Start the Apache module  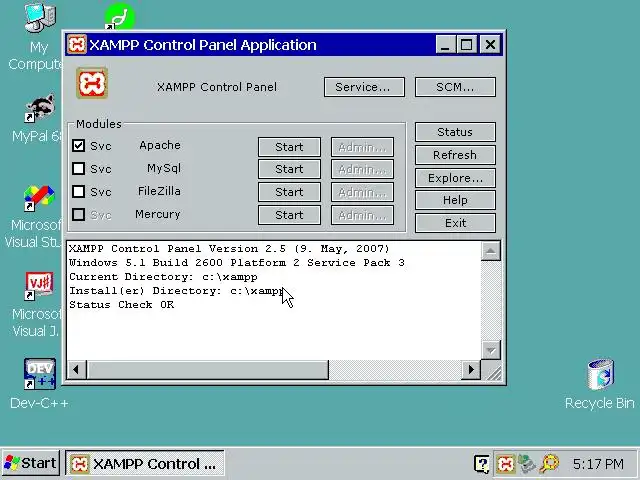pyautogui.click(x=289, y=147)
